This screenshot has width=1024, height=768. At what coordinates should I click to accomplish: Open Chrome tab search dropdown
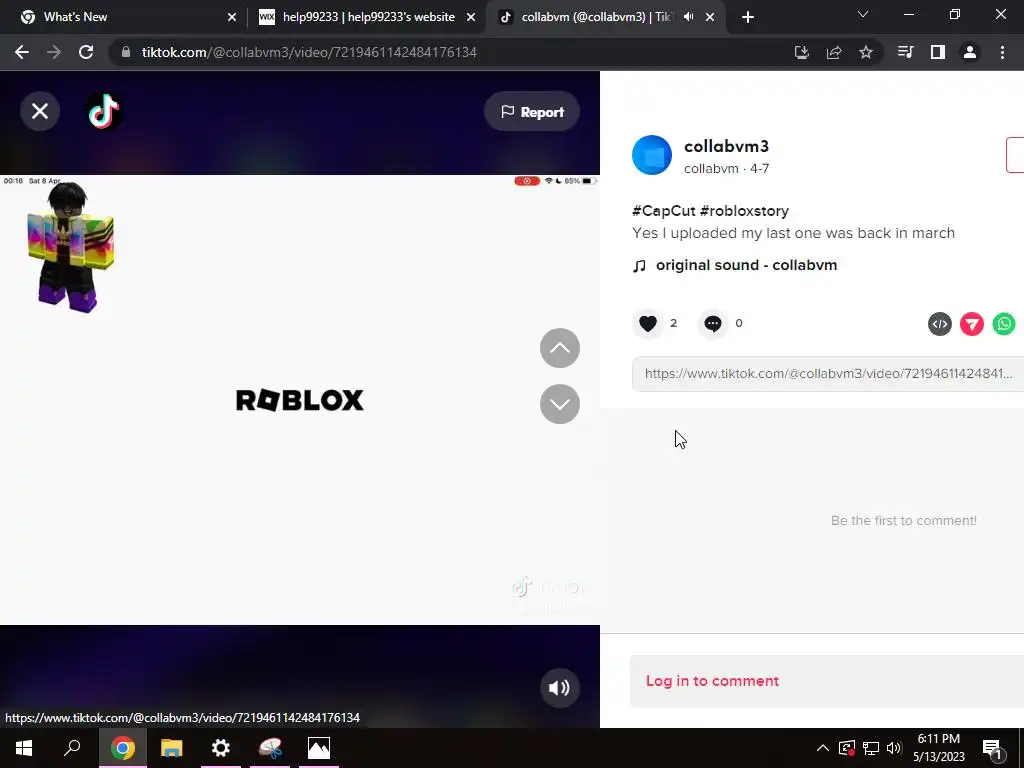pyautogui.click(x=863, y=14)
